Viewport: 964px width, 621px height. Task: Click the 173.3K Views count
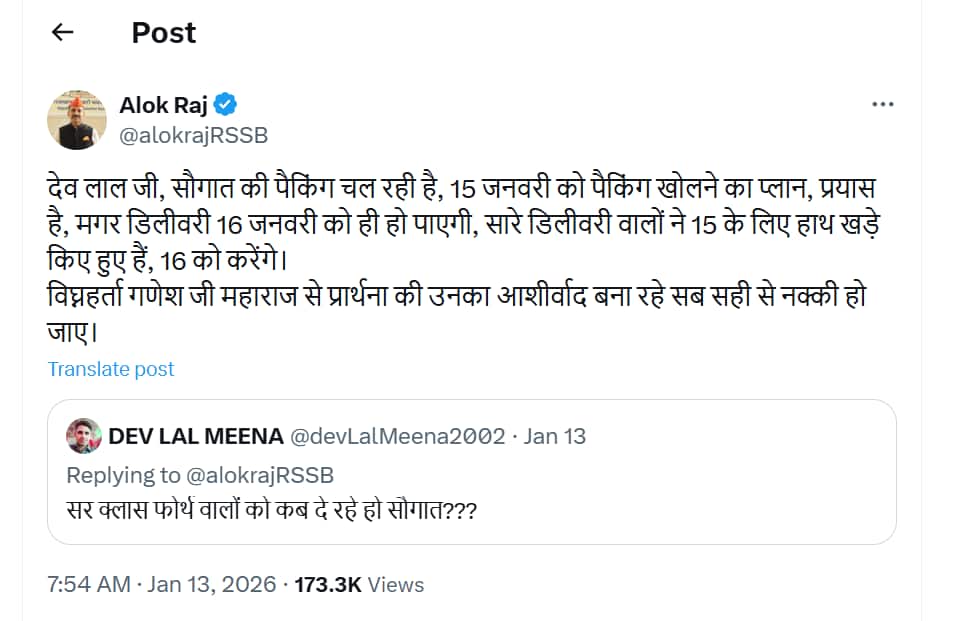pyautogui.click(x=328, y=585)
